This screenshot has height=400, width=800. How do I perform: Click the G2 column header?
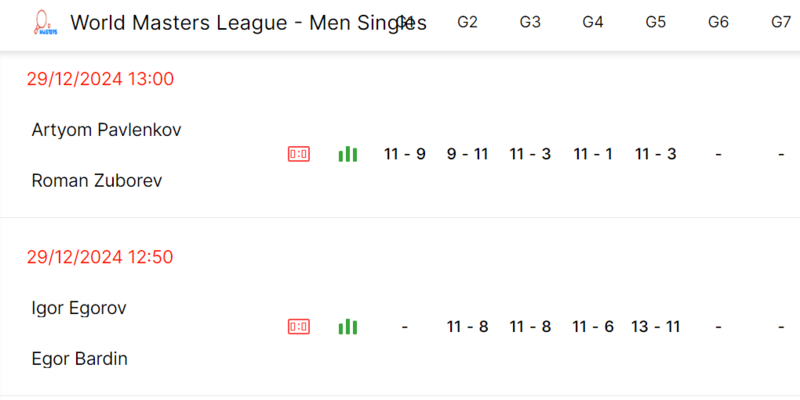[x=467, y=22]
